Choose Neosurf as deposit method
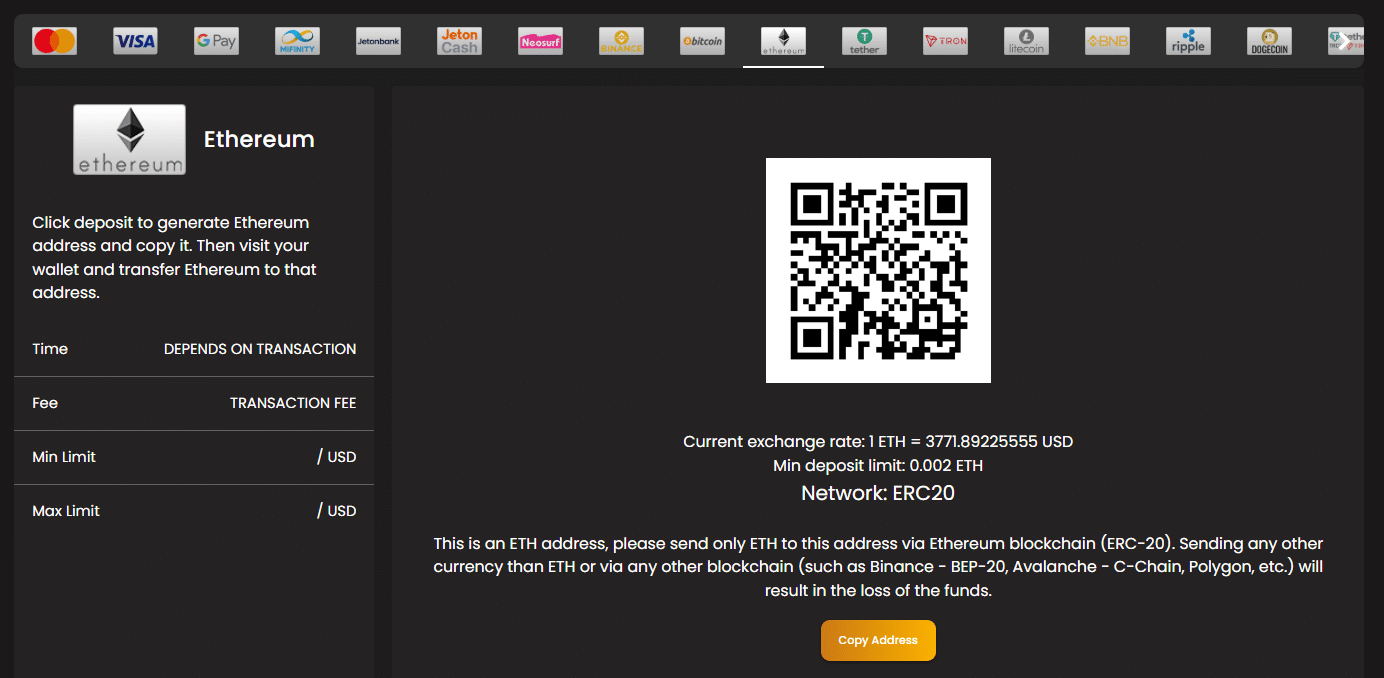This screenshot has width=1384, height=678. 540,40
